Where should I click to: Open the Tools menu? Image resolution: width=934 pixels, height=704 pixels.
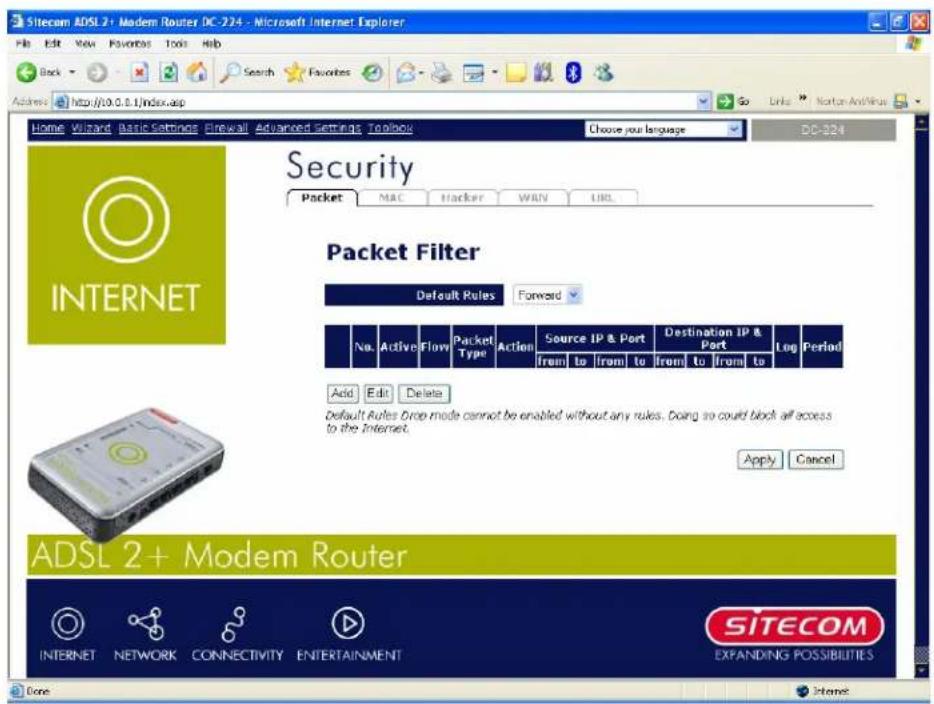point(176,43)
